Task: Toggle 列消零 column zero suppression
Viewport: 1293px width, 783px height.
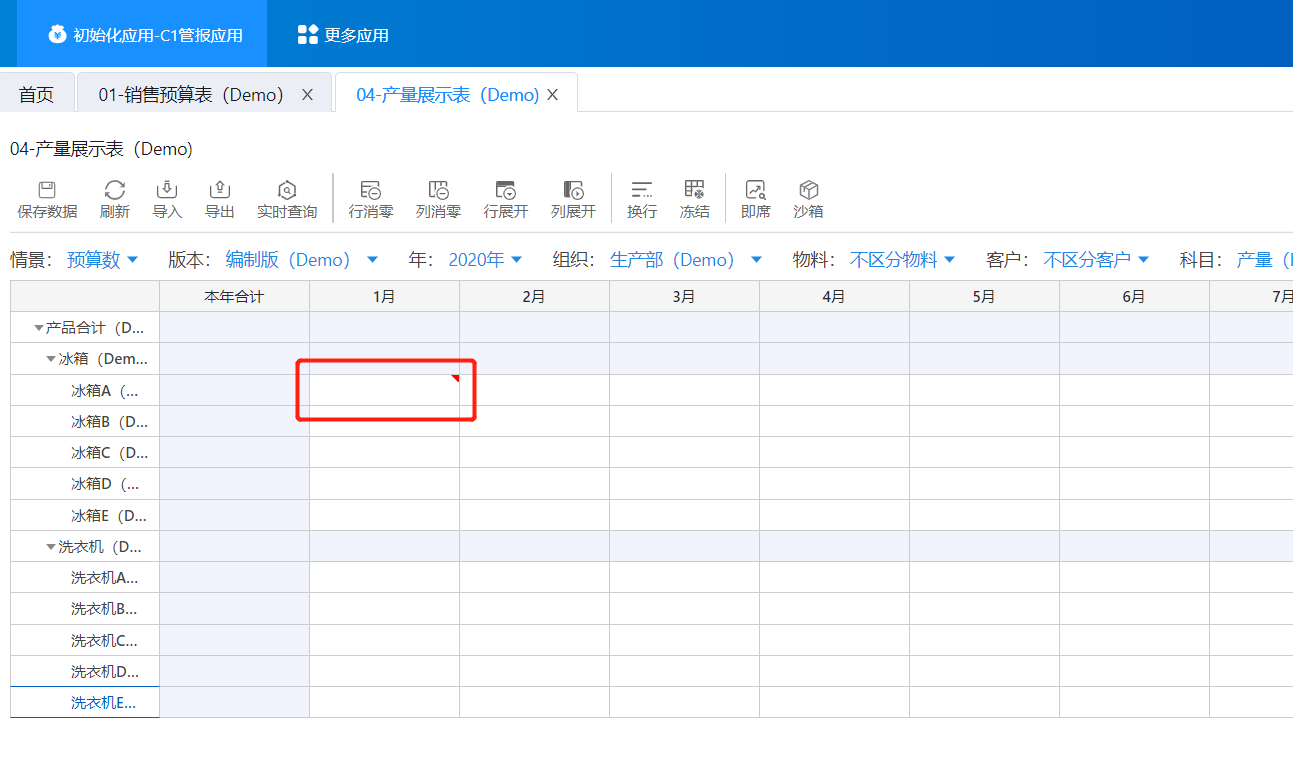Action: point(438,190)
